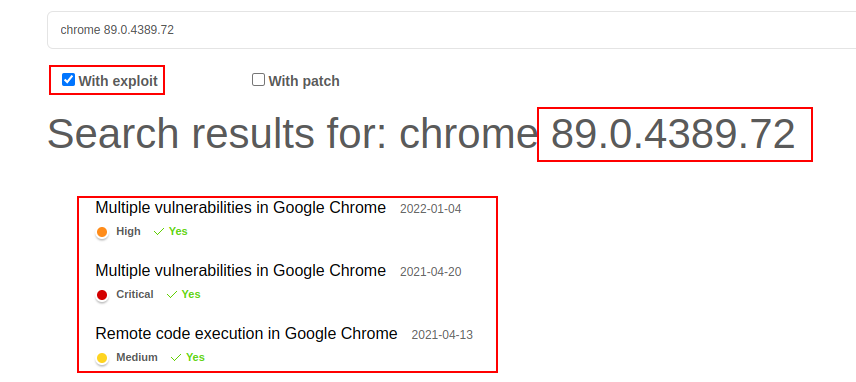Open the 2021-04-20 Multiple vulnerabilities in Google Chrome result

tap(241, 271)
